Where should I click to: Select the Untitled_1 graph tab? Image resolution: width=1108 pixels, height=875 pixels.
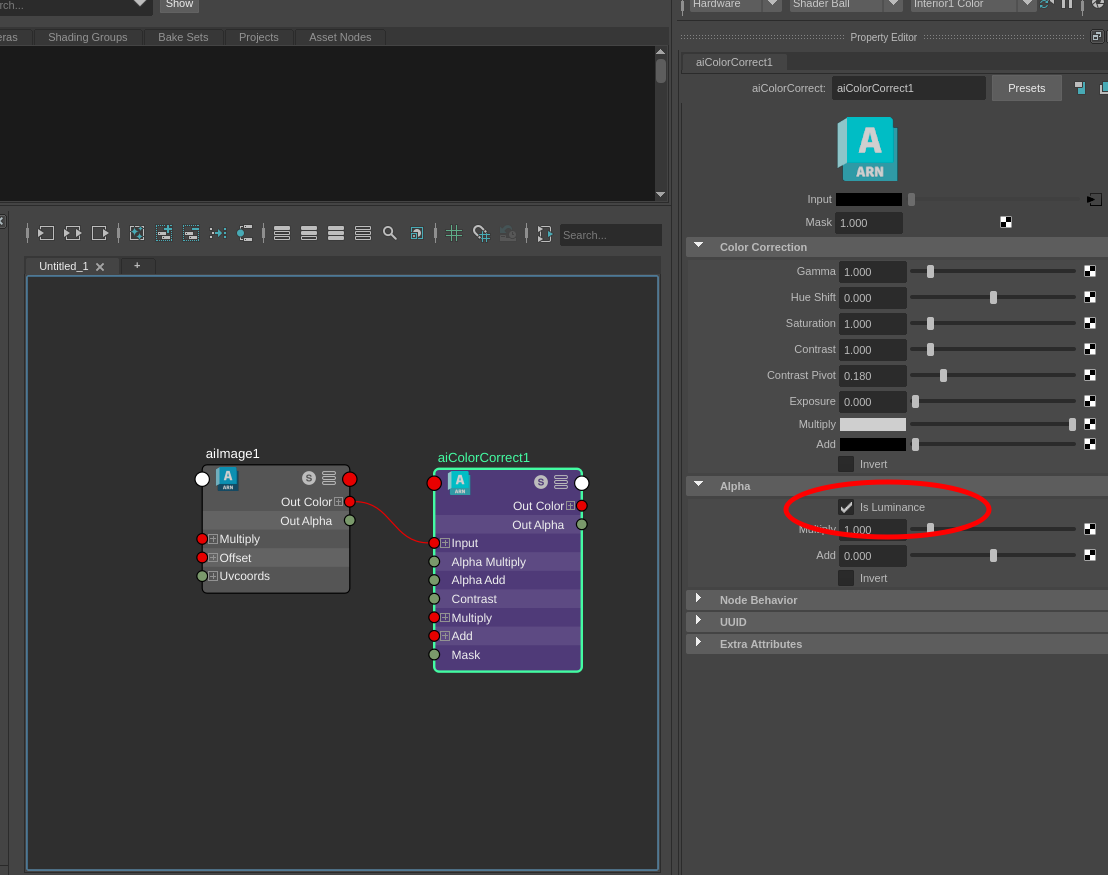coord(66,266)
